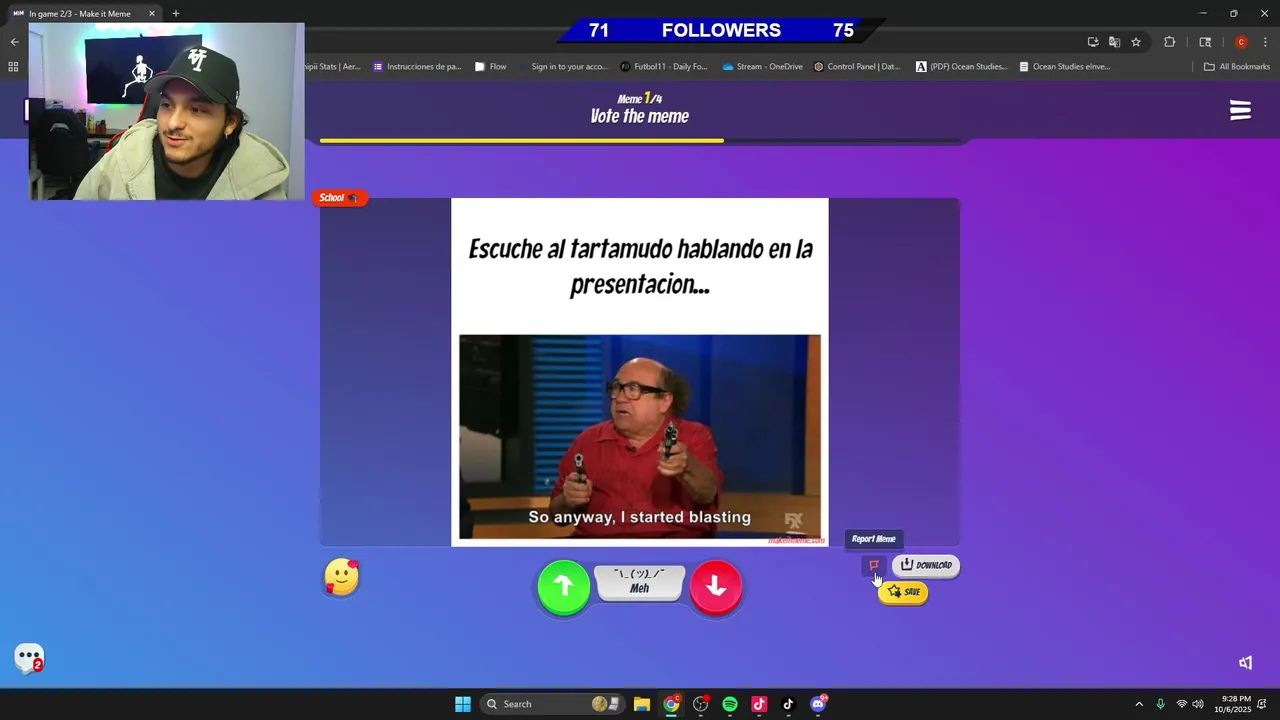The width and height of the screenshot is (1280, 720).
Task: Click the School category tag
Action: coord(340,198)
